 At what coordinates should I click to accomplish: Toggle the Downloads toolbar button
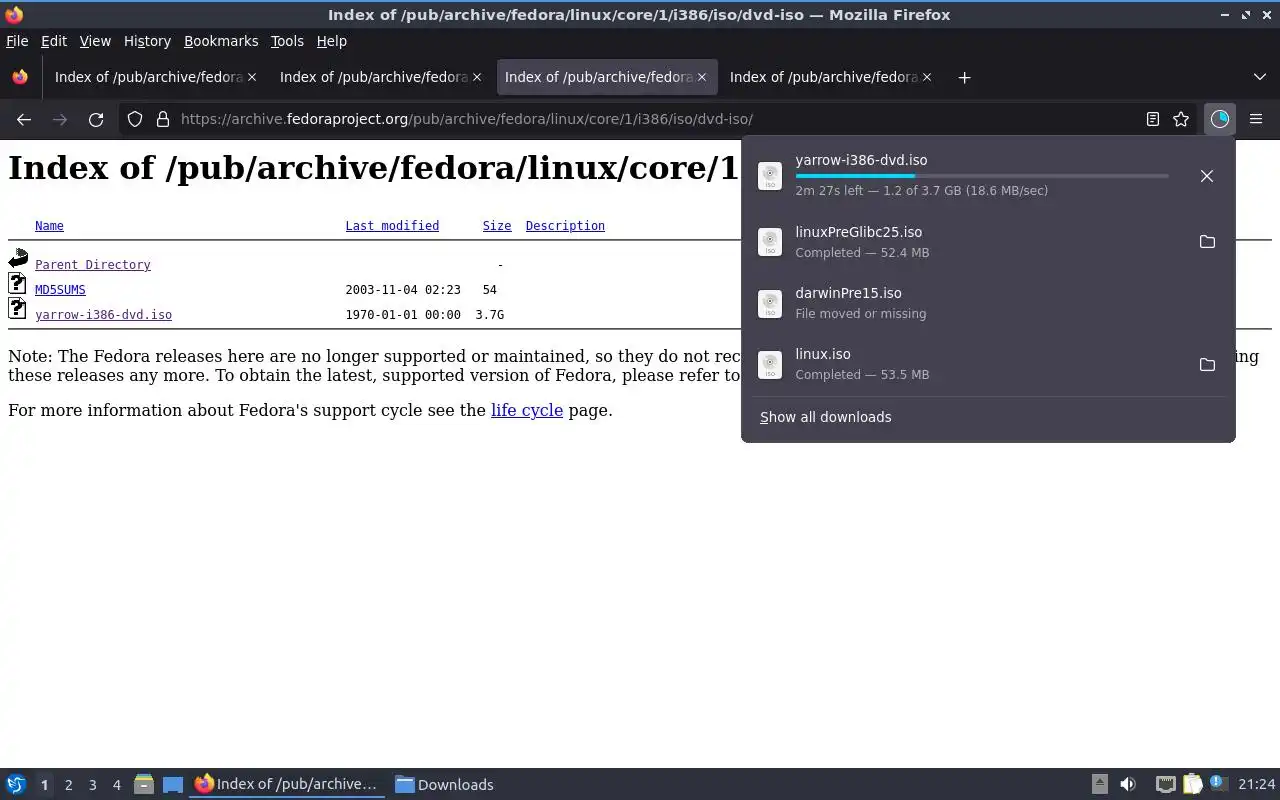coord(1219,119)
